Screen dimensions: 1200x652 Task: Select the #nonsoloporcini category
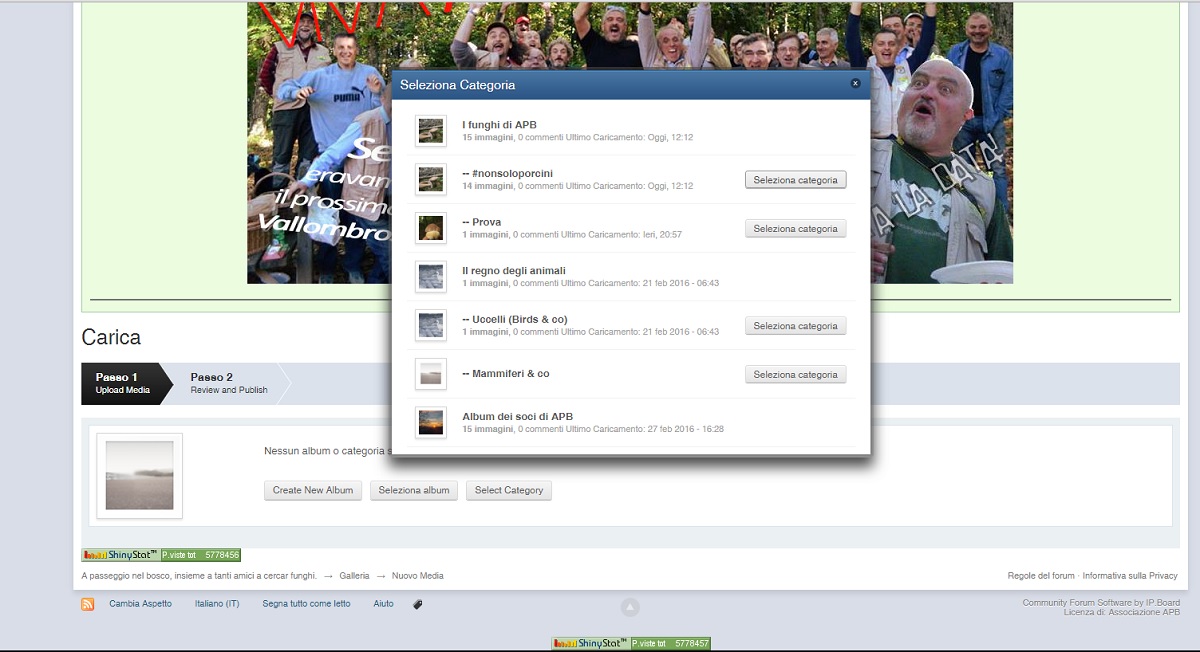(x=795, y=180)
